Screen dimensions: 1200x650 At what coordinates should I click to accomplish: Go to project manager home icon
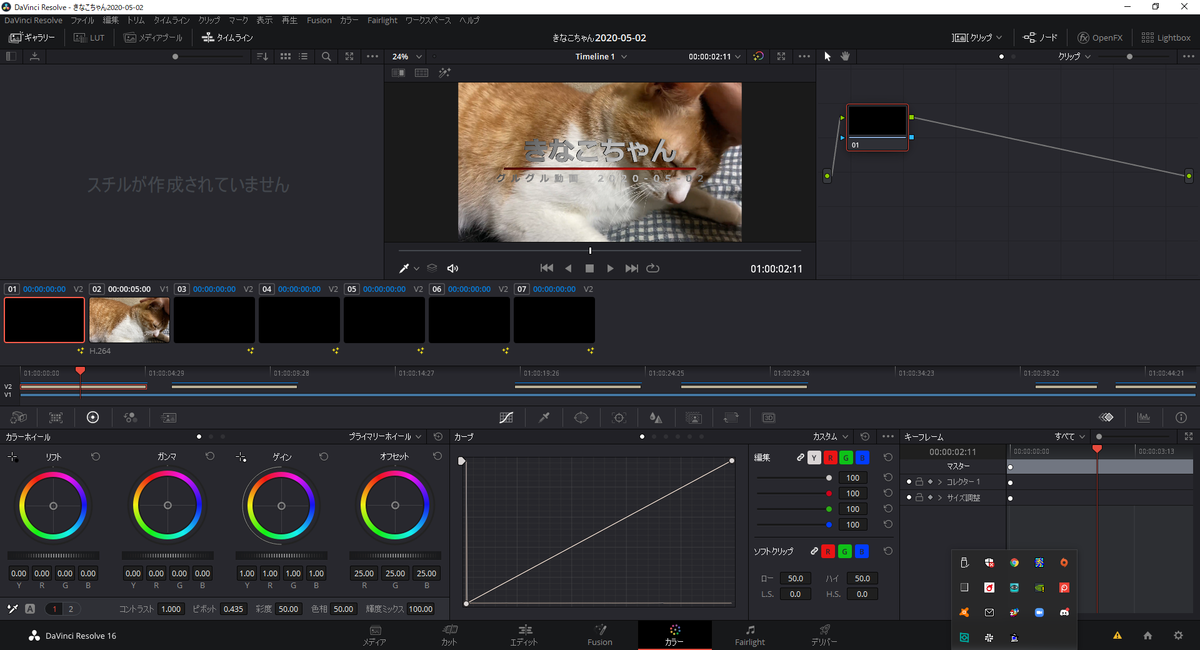pos(1148,635)
